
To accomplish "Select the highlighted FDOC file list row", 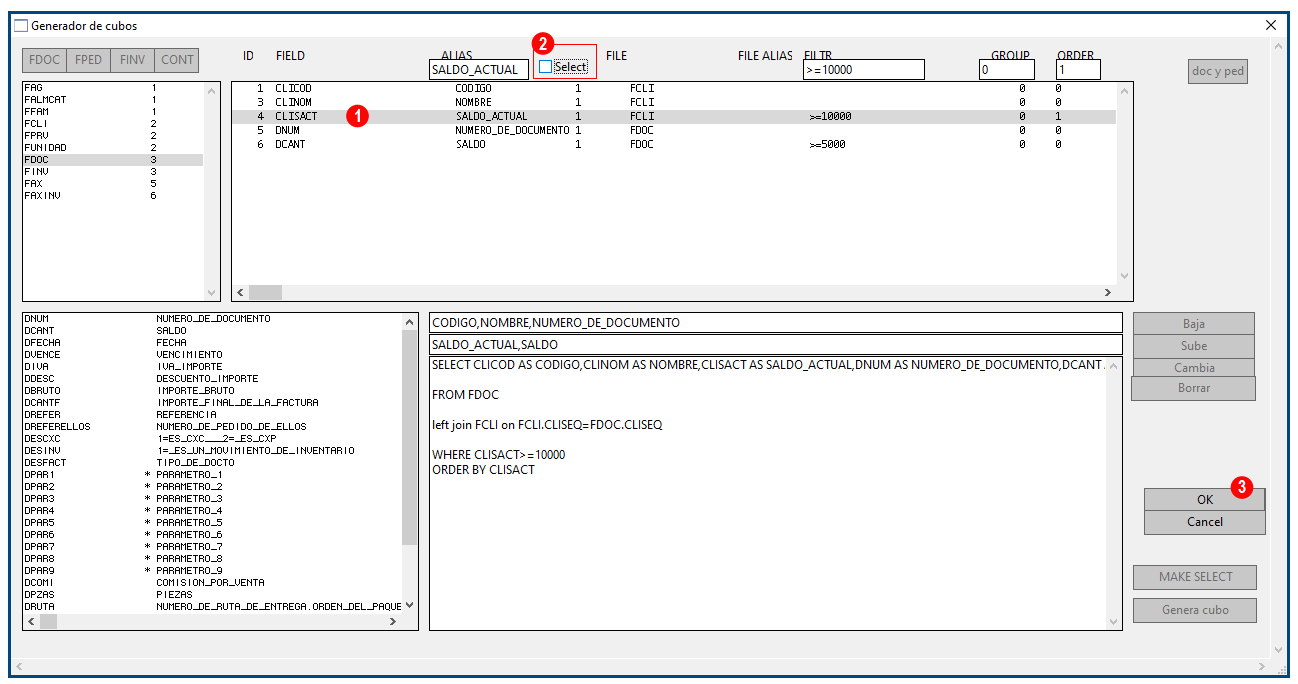I will coord(112,160).
